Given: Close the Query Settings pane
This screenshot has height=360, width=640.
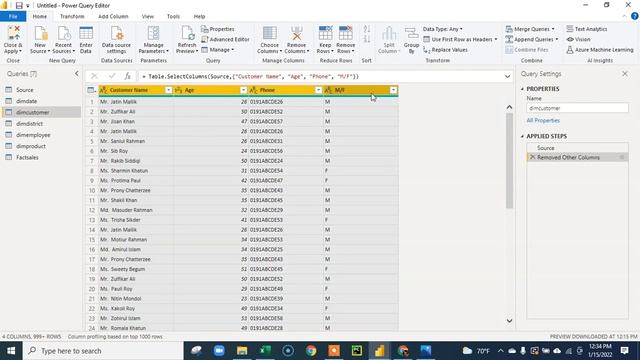Looking at the screenshot, I should (625, 73).
